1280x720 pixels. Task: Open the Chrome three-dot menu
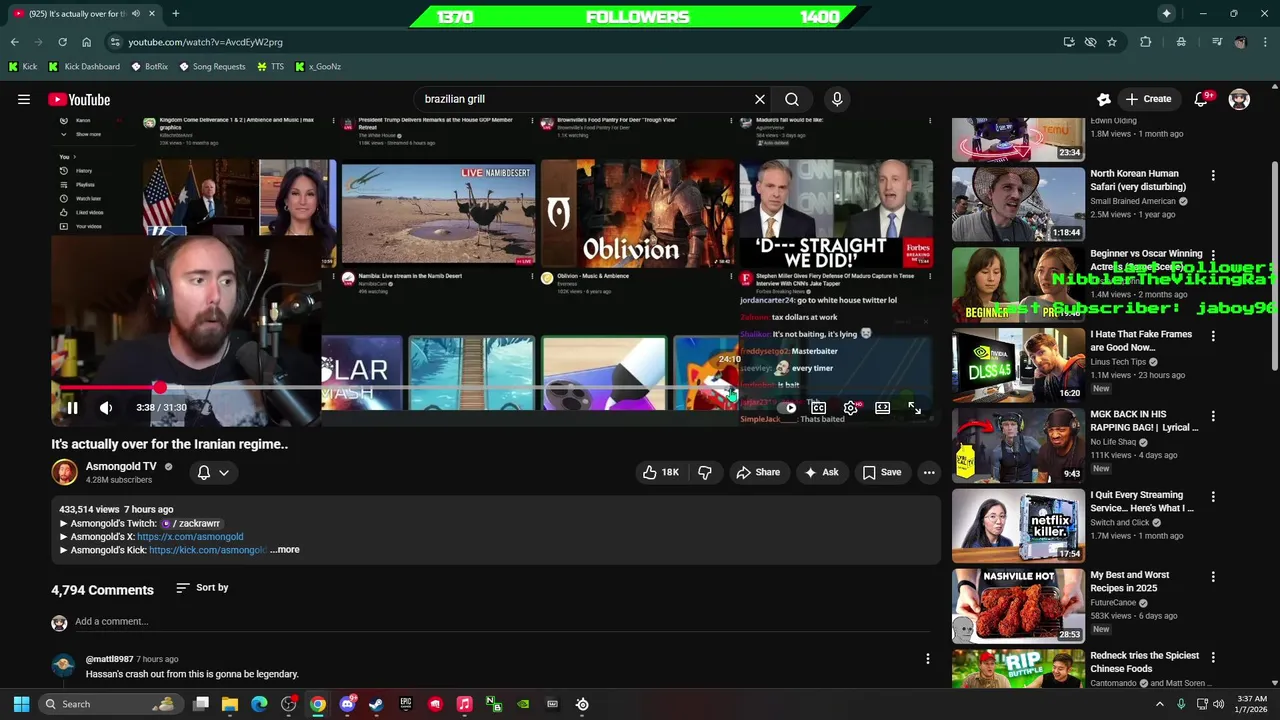[x=1265, y=42]
